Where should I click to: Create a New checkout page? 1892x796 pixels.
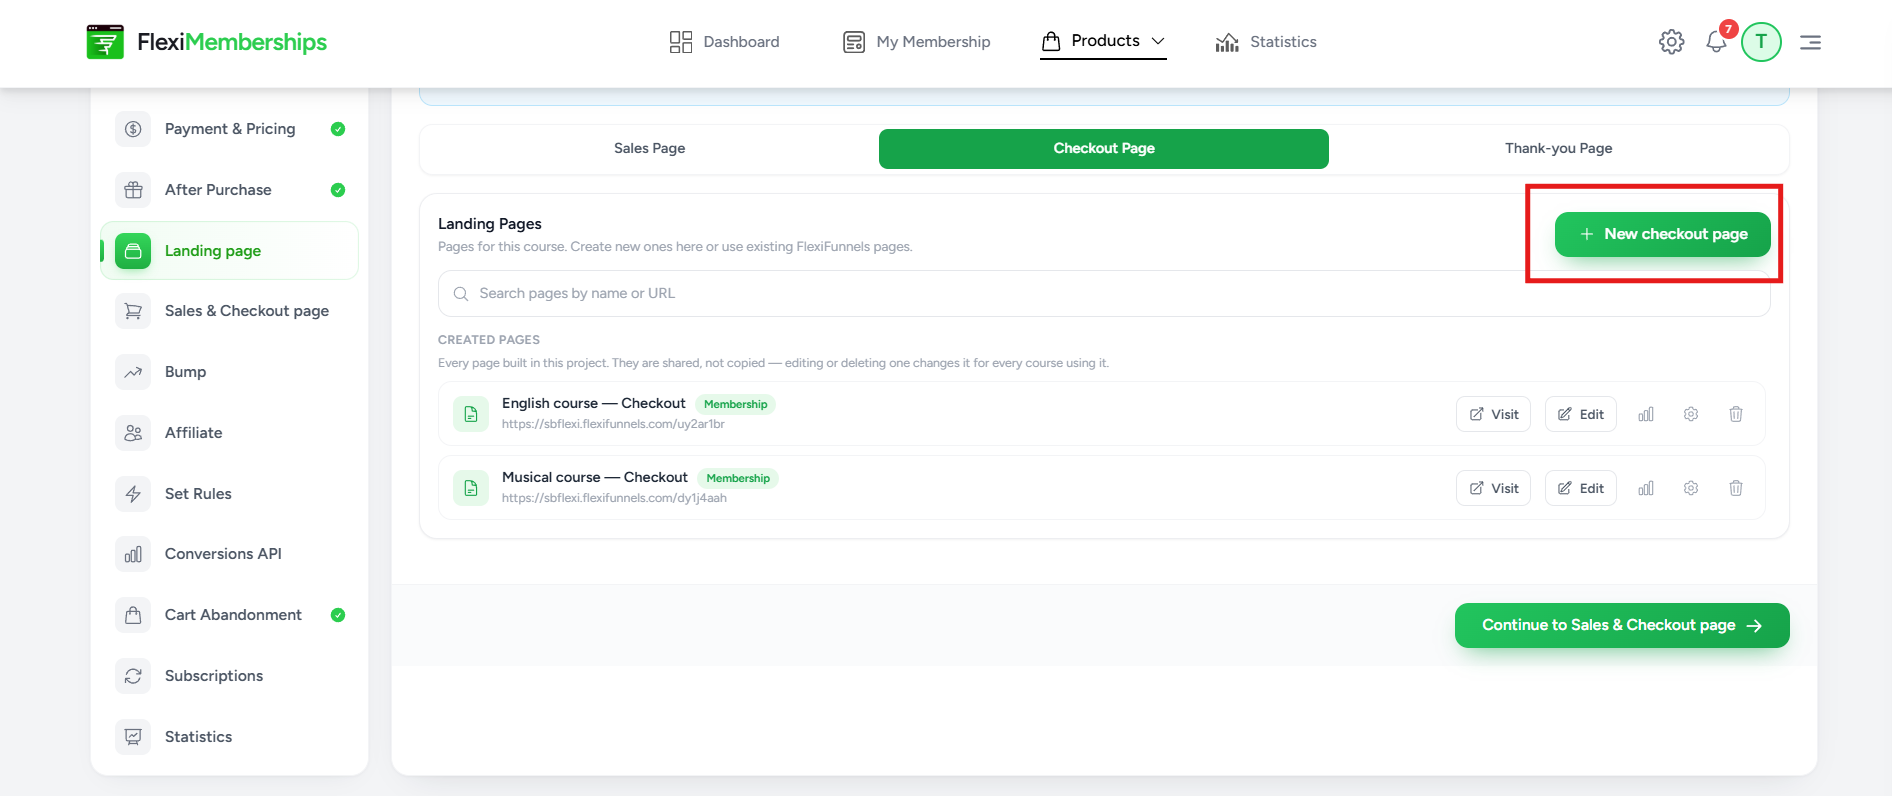click(x=1663, y=234)
